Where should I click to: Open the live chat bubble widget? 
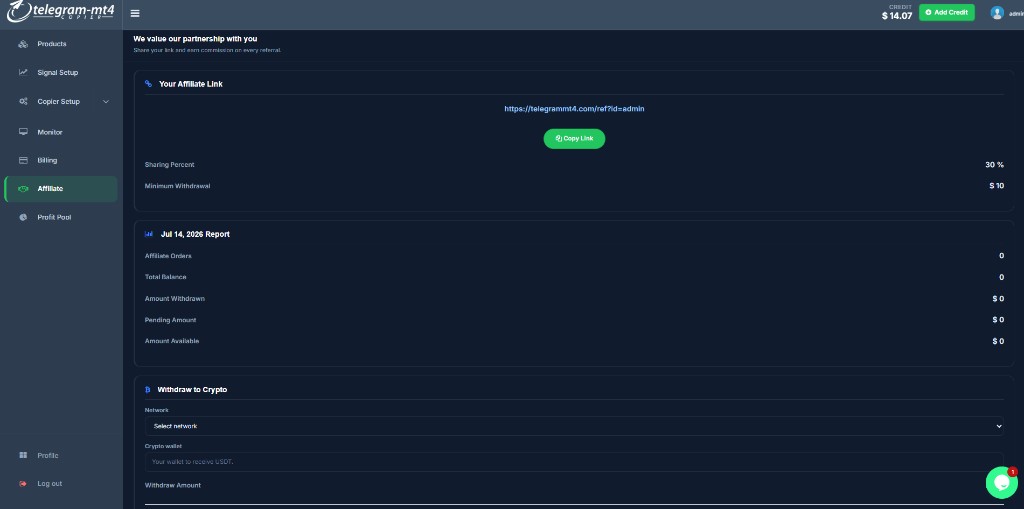[x=1001, y=482]
